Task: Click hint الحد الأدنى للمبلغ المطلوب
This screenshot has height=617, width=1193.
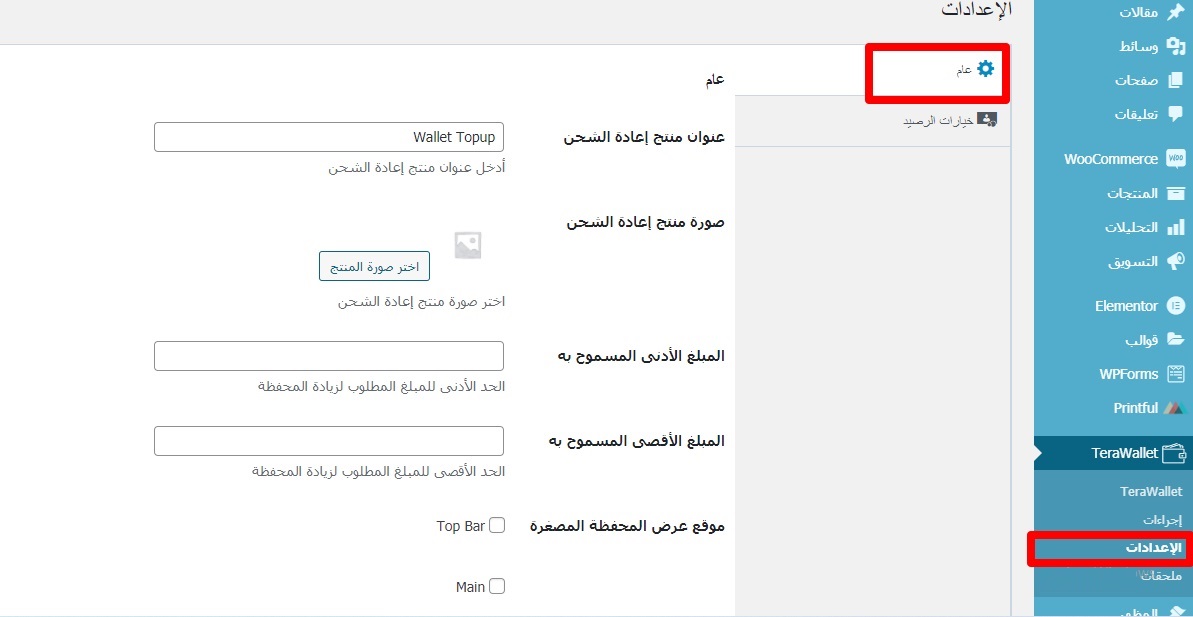Action: tap(381, 386)
